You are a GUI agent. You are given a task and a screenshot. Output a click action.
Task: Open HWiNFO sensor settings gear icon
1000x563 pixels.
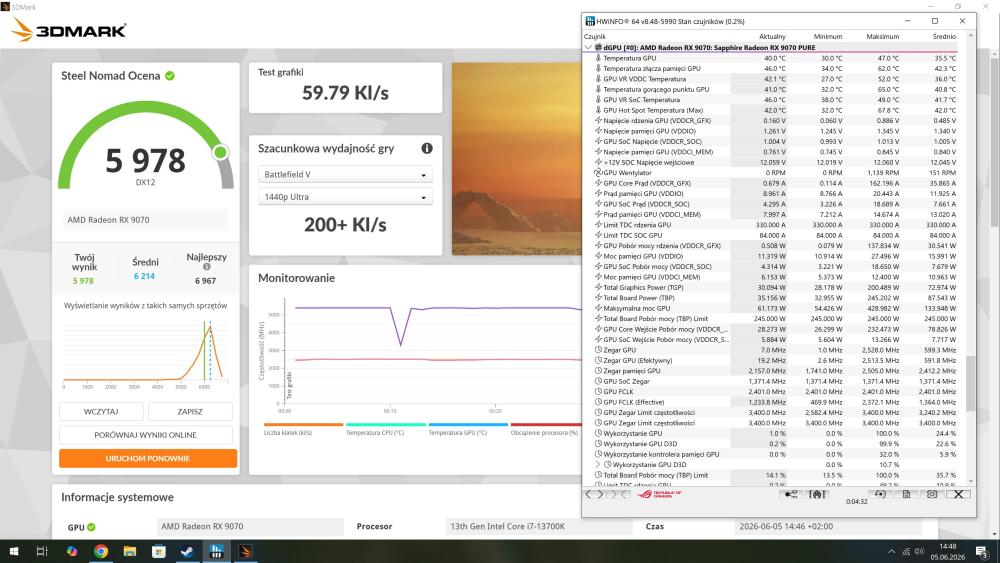click(x=932, y=494)
